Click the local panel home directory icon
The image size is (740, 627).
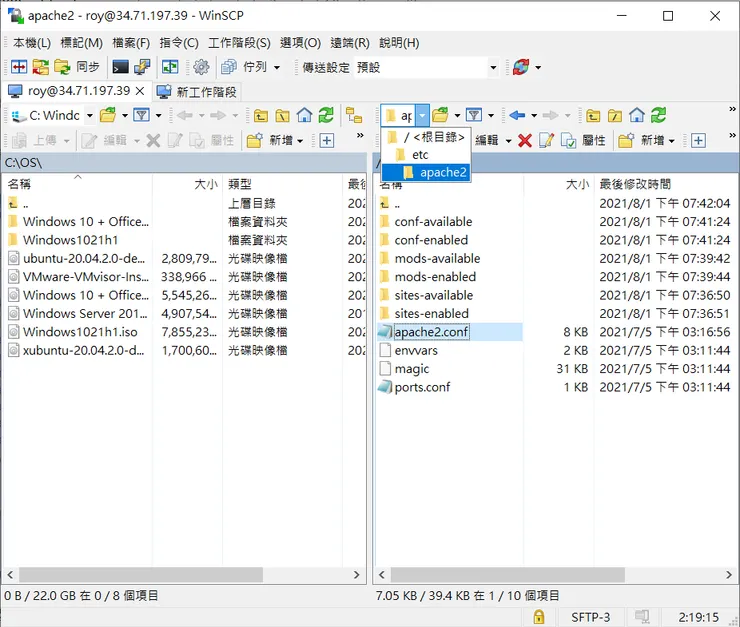tap(304, 115)
